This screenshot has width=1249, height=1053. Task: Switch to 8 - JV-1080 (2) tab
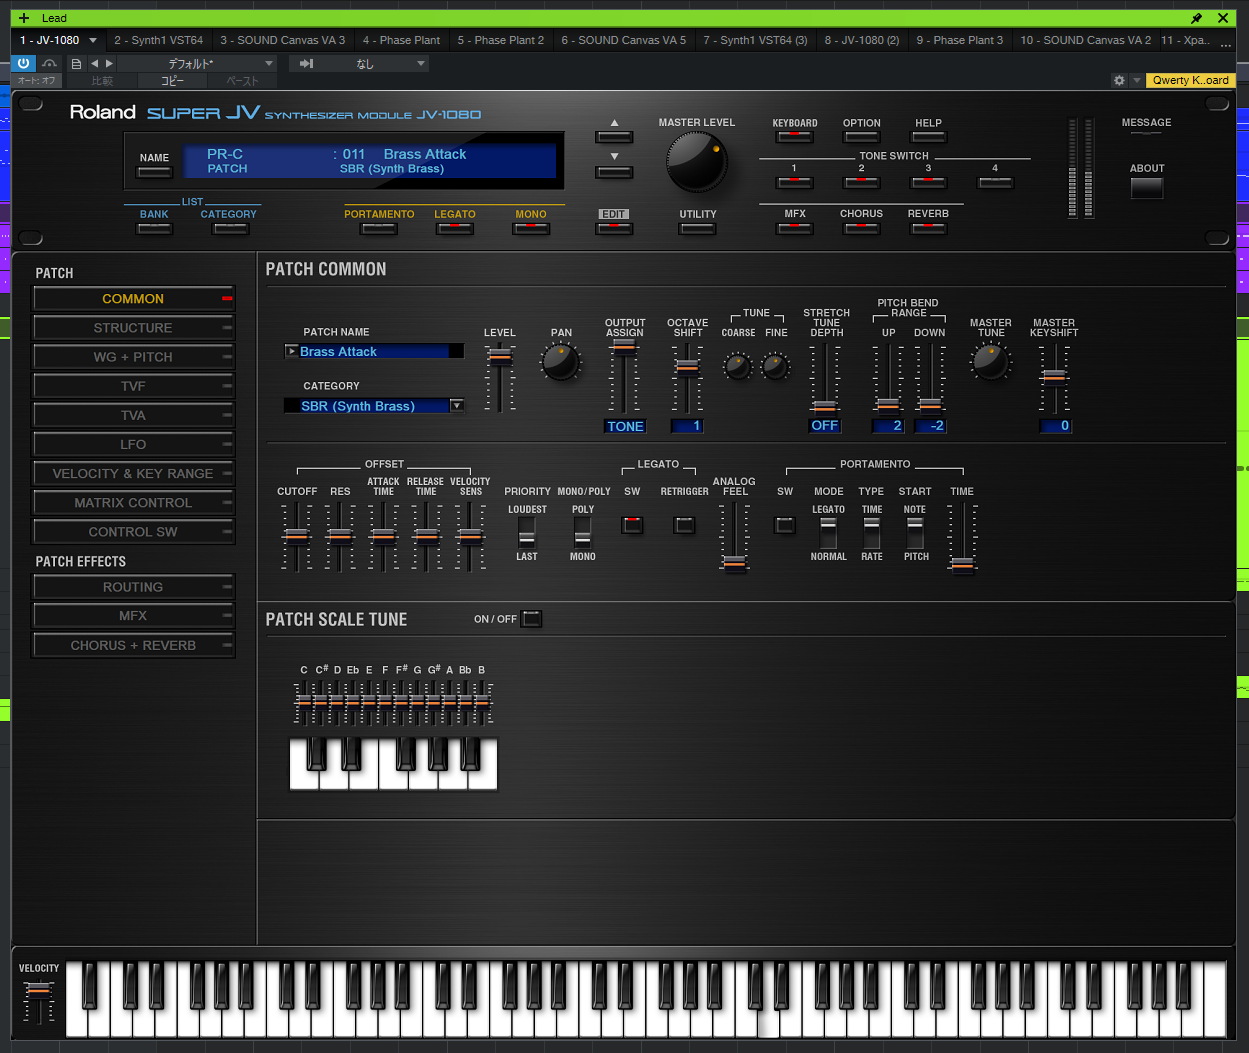pos(861,40)
